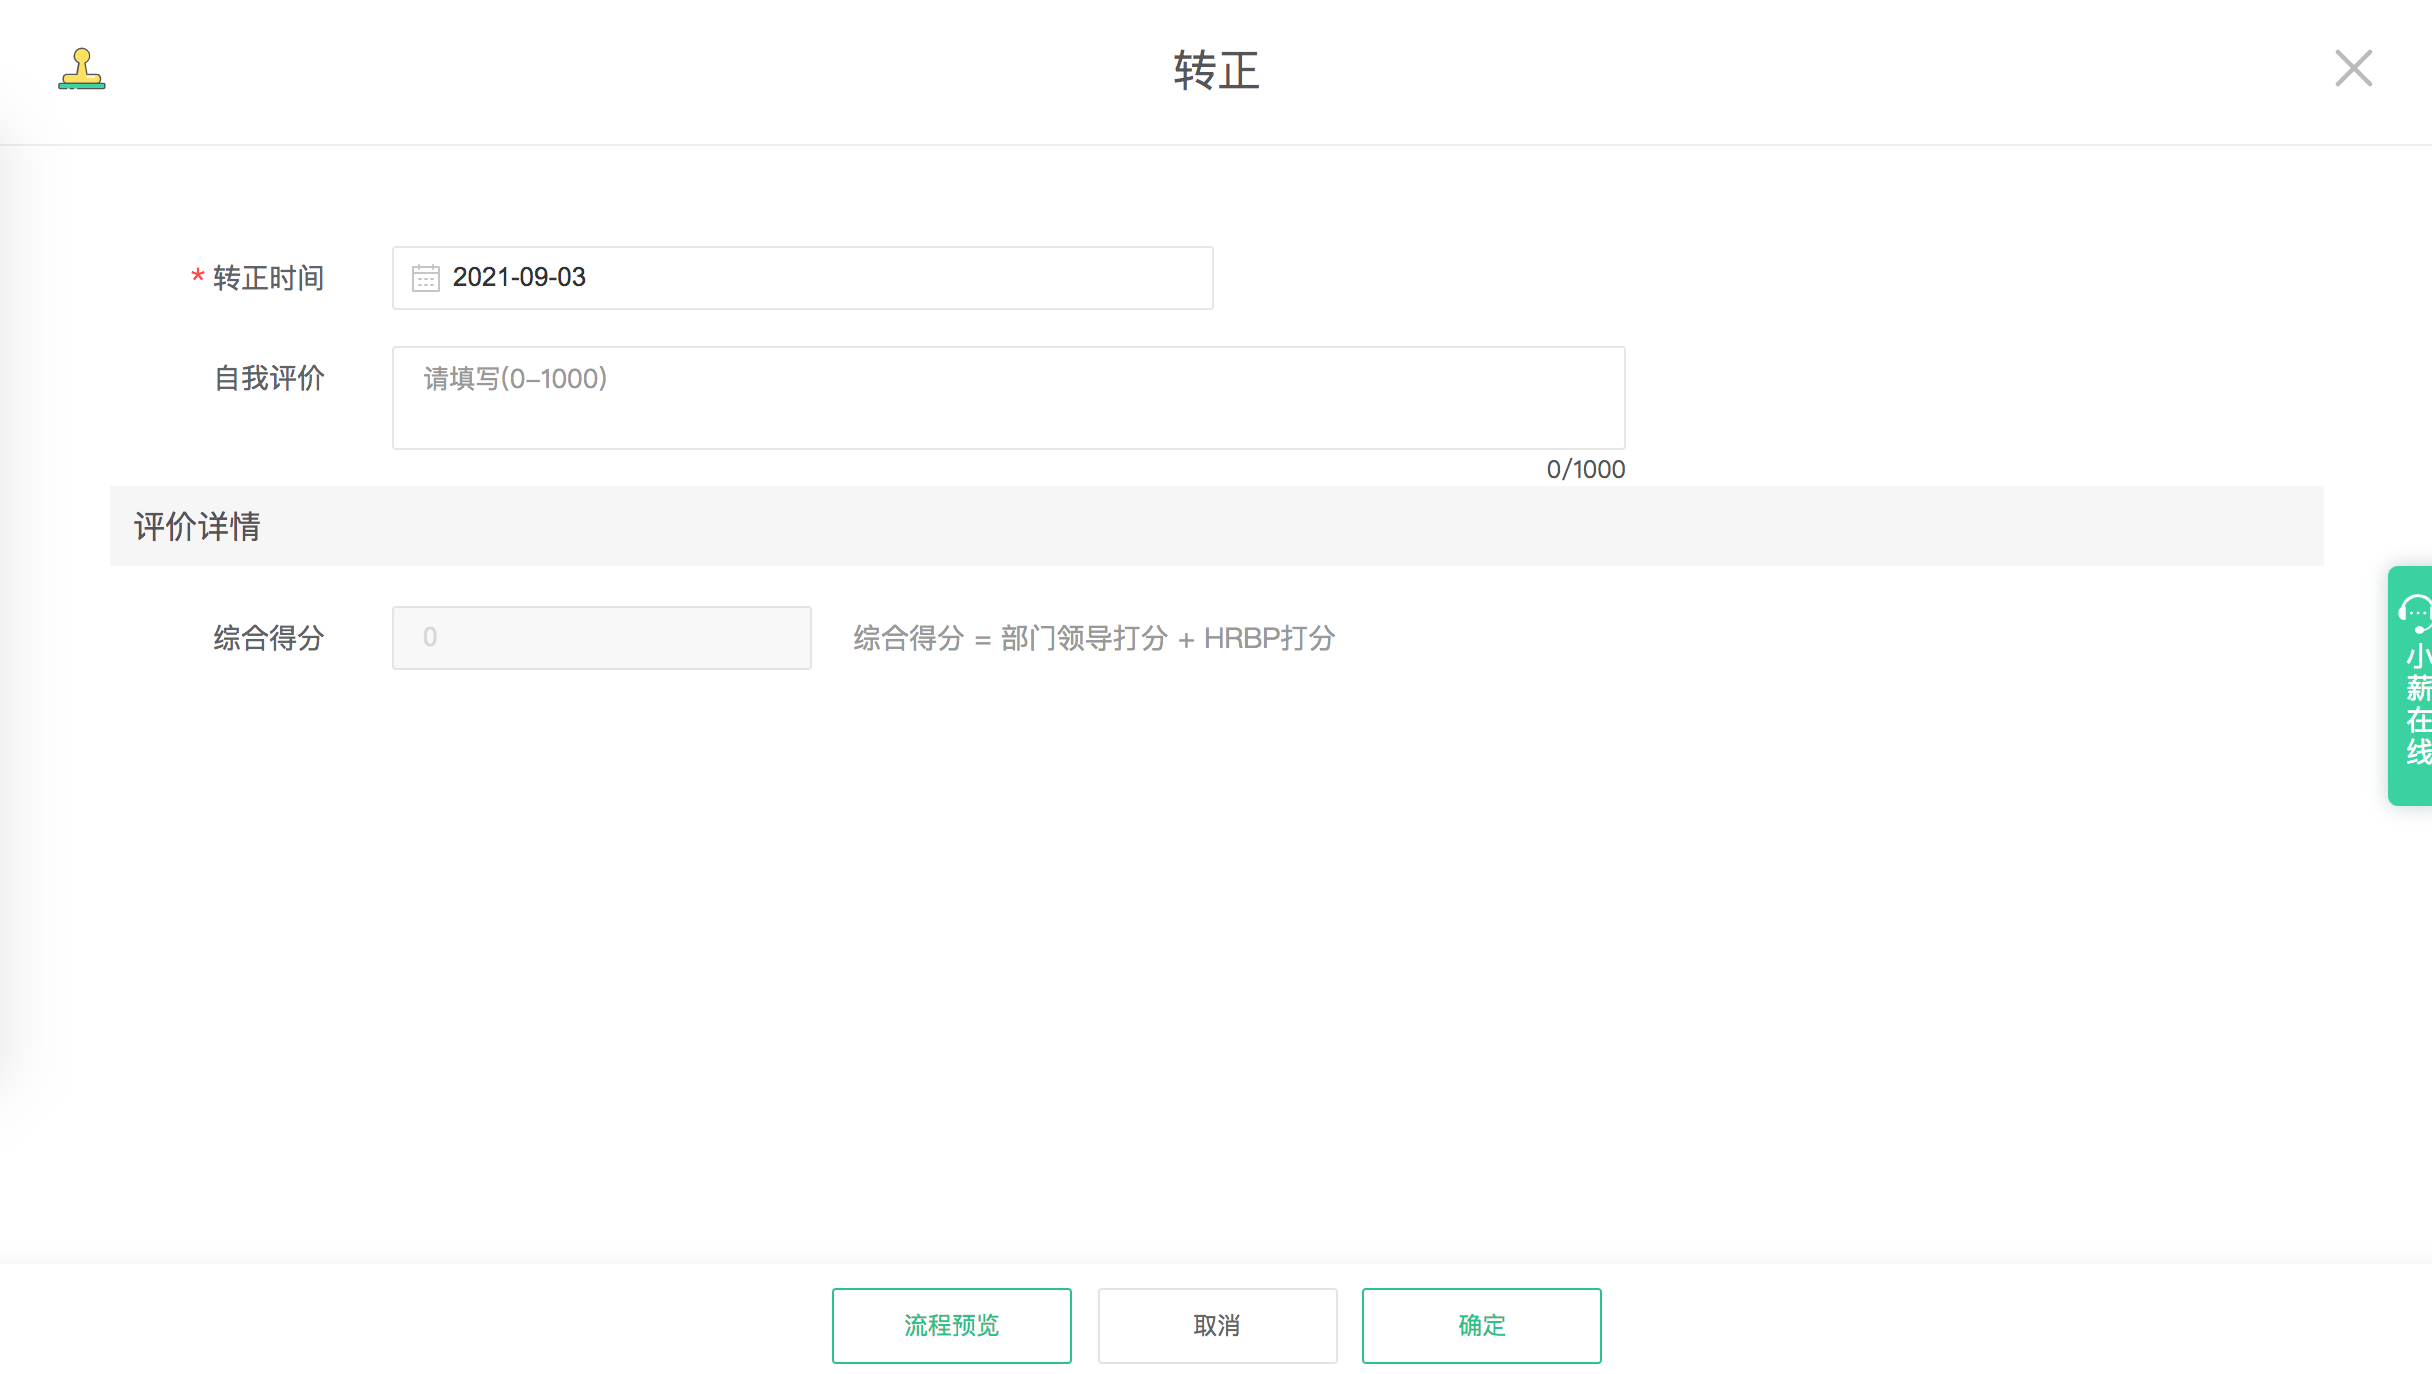Click HRBP打分 in the formula hint
The height and width of the screenshot is (1374, 2432).
point(1269,638)
